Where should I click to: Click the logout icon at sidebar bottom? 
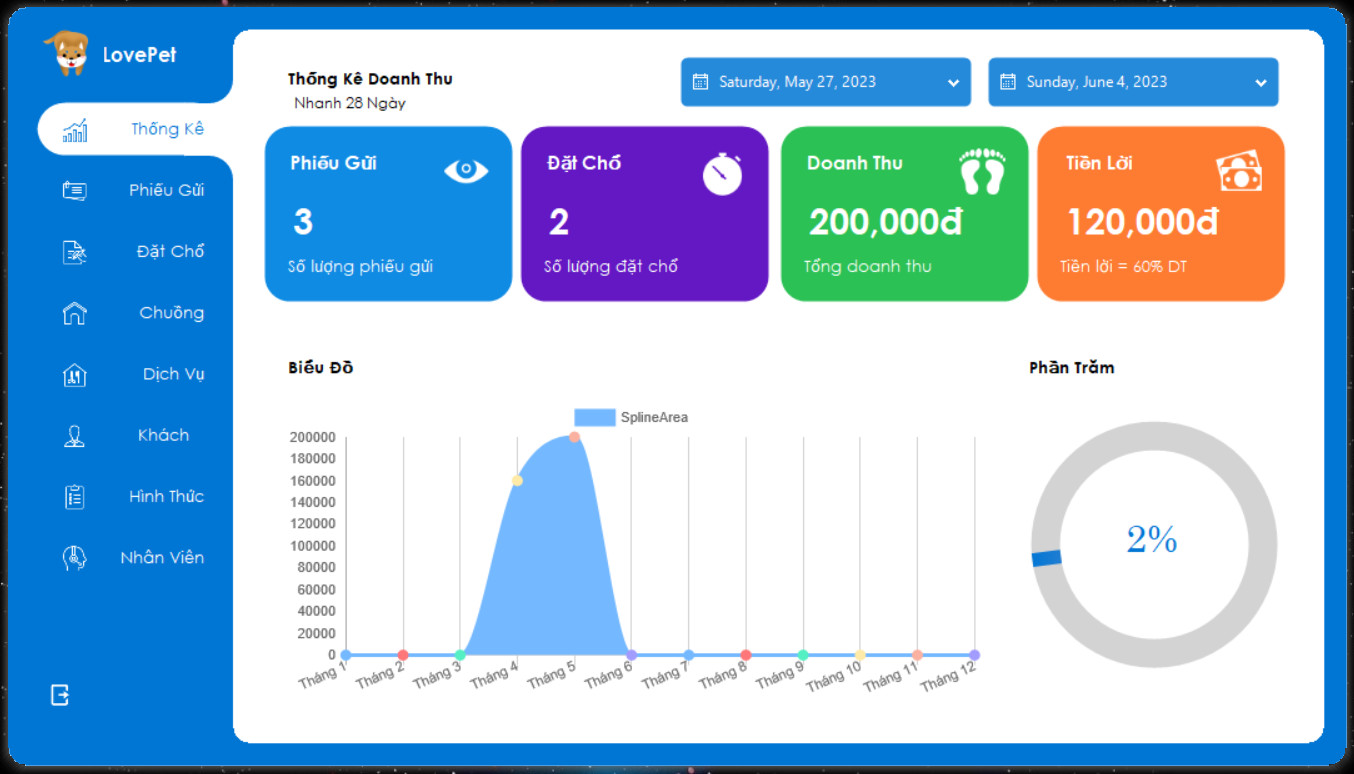pos(60,695)
